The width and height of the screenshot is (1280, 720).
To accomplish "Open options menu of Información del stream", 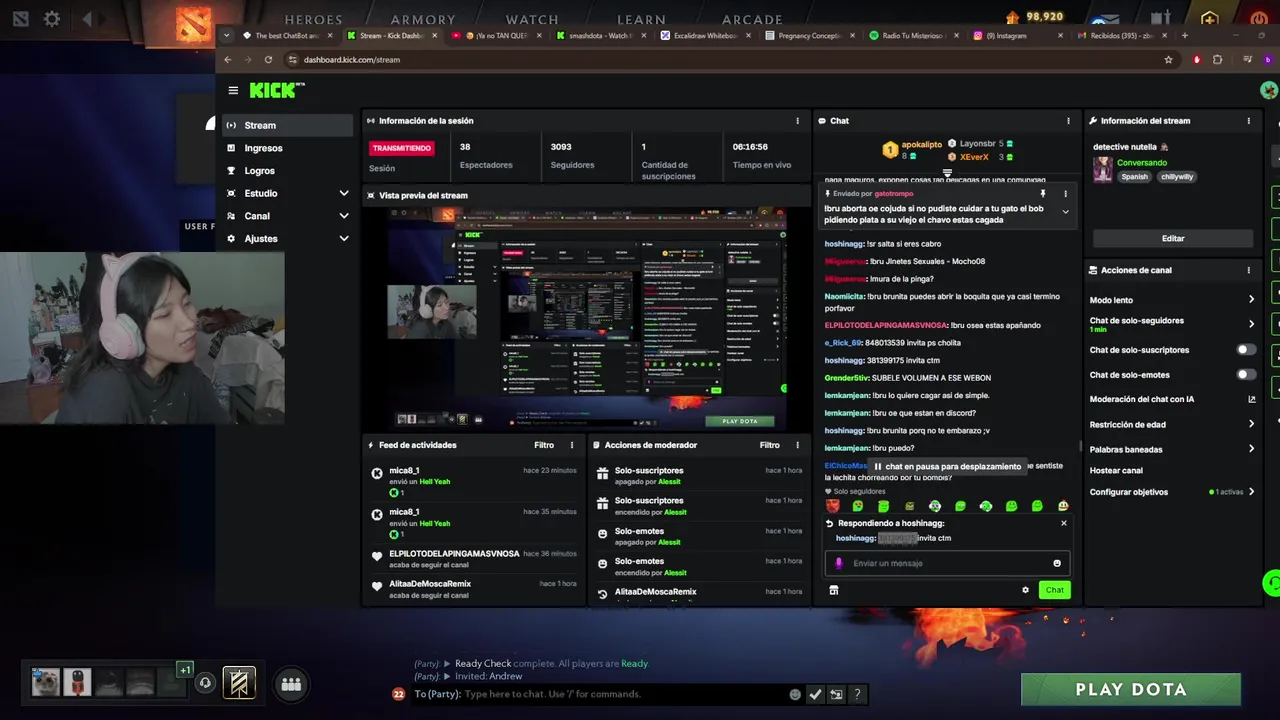I will 1248,121.
